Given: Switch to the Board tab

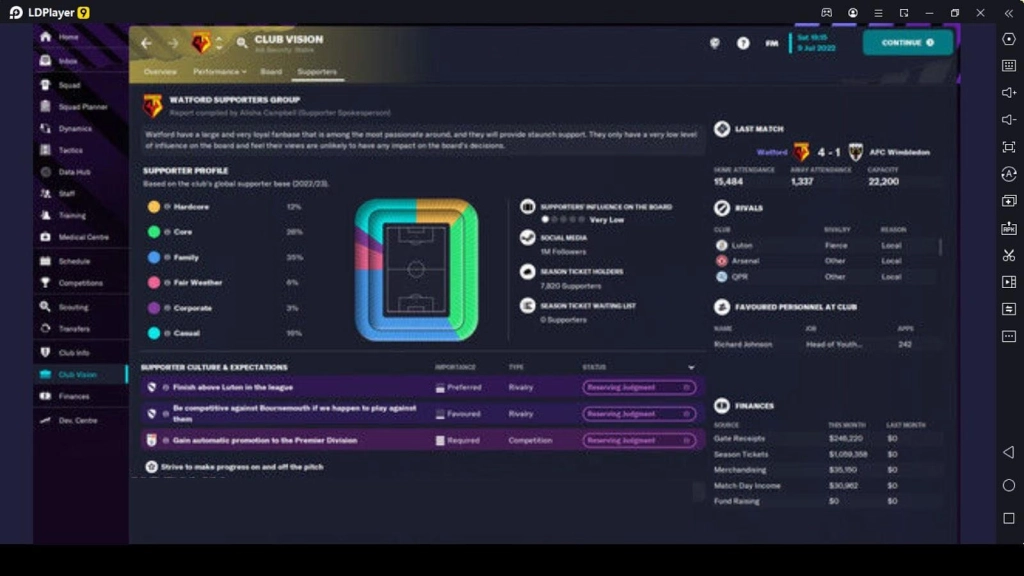Looking at the screenshot, I should (271, 72).
